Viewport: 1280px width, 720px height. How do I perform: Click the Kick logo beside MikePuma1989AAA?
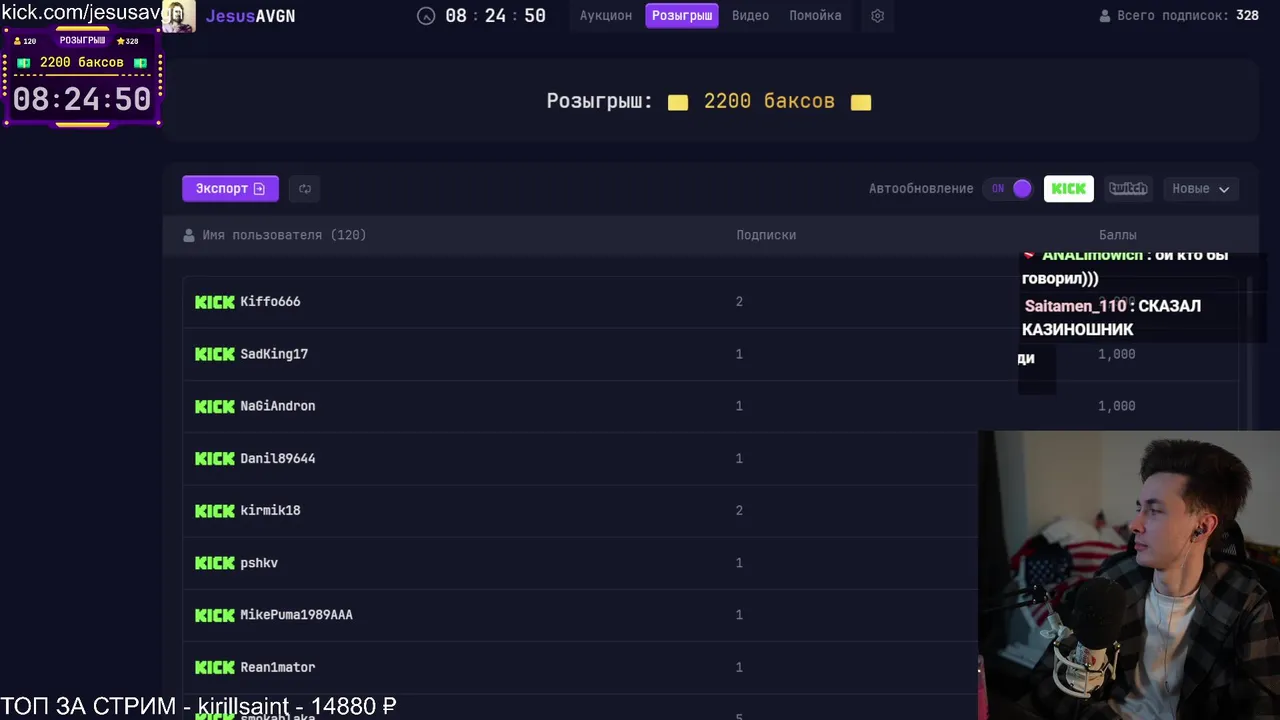(x=215, y=615)
